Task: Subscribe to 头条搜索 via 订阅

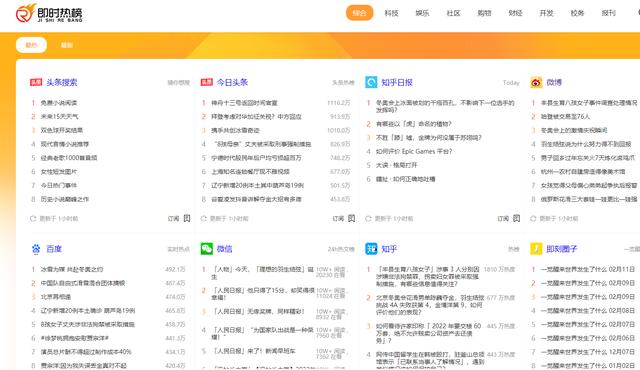Action: [x=173, y=219]
